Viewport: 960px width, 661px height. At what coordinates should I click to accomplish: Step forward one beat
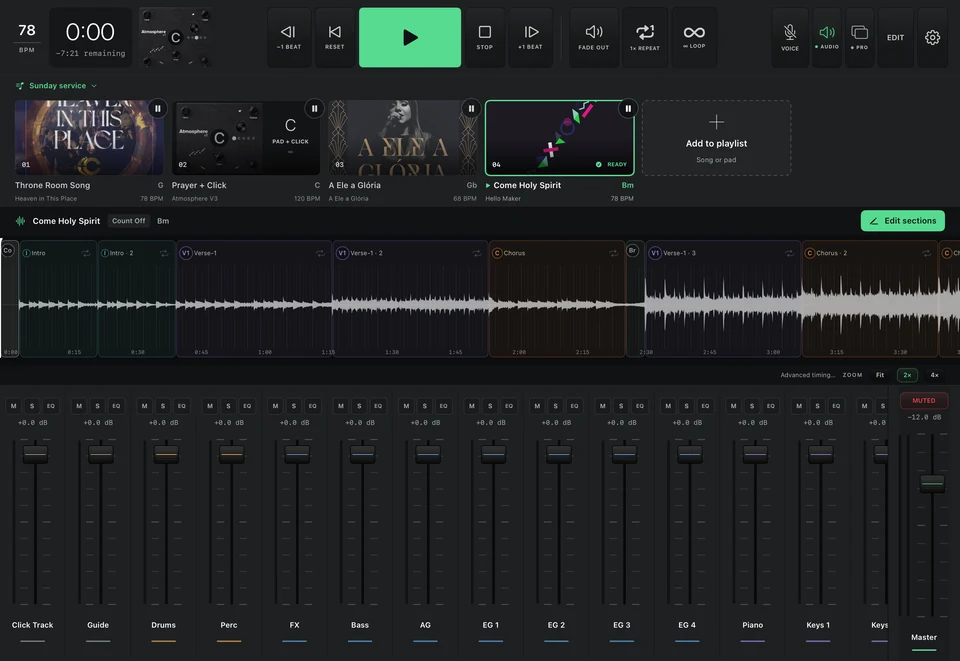530,37
